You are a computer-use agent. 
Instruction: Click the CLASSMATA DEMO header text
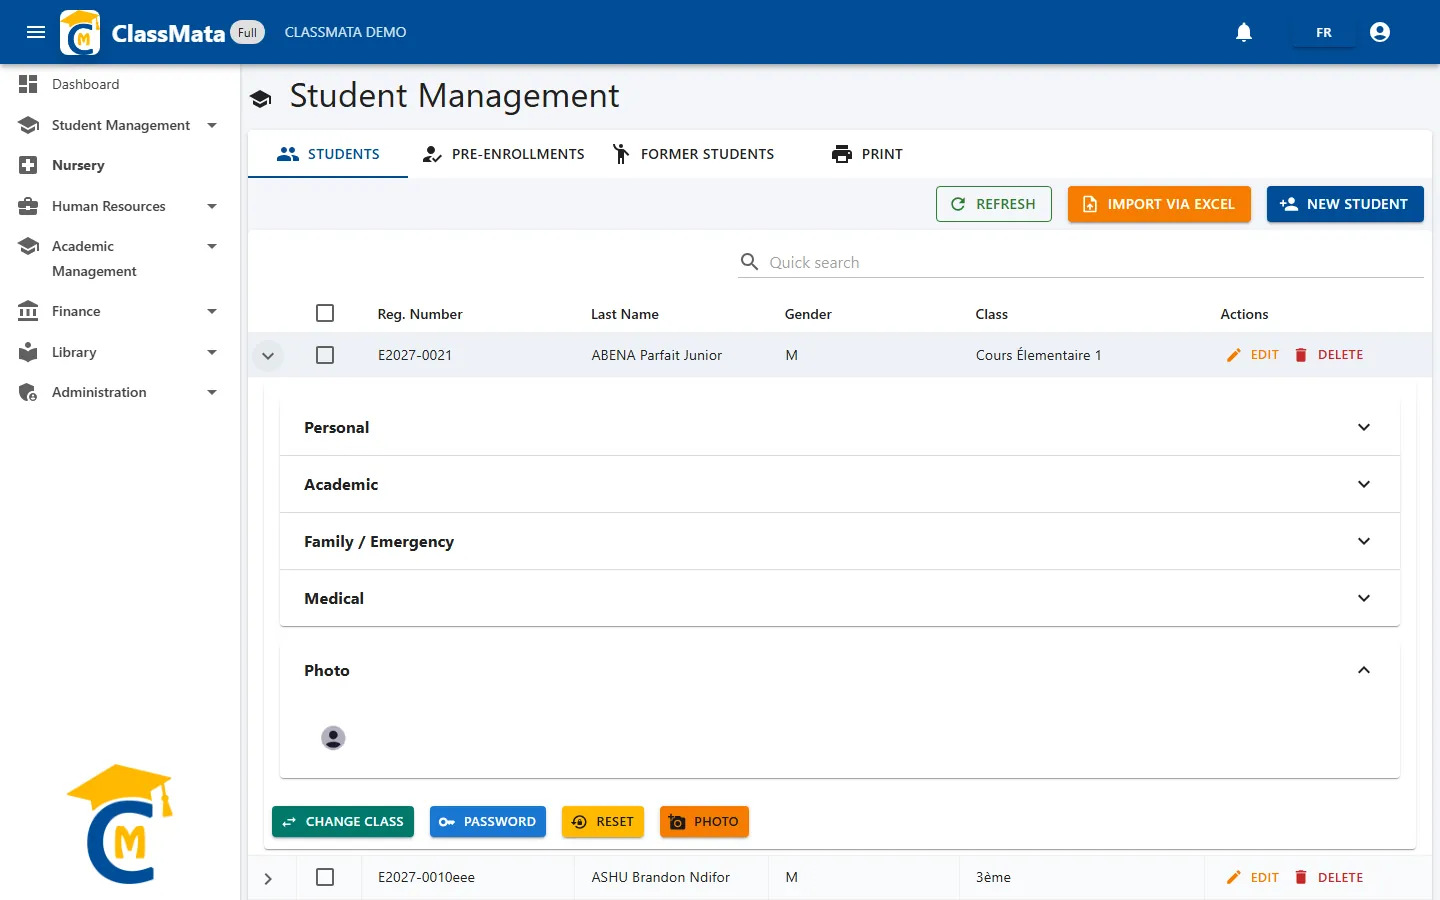pos(345,32)
